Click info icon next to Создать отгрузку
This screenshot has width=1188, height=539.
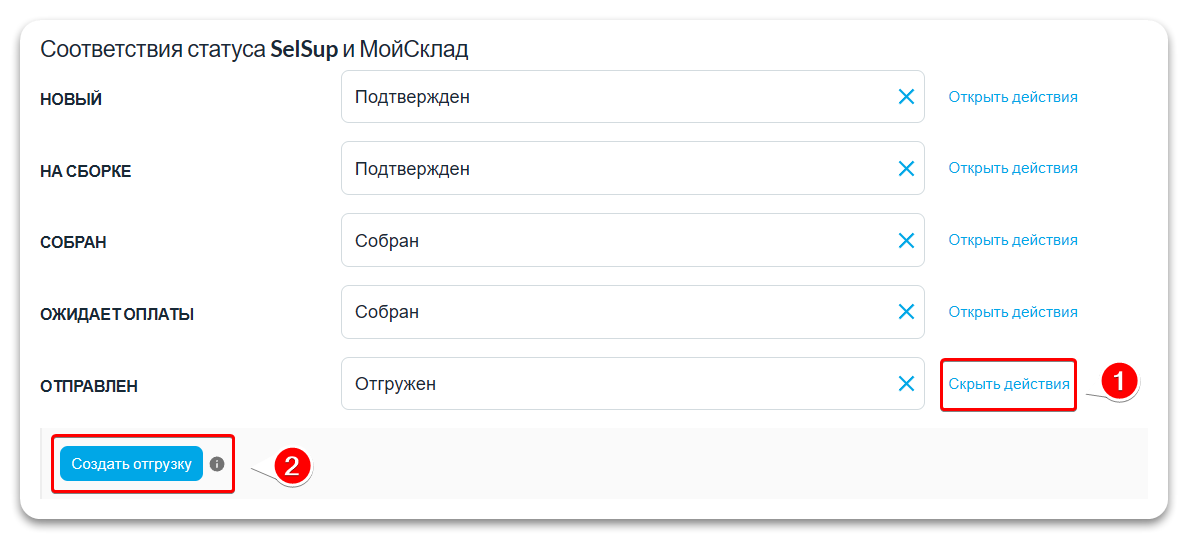(217, 464)
